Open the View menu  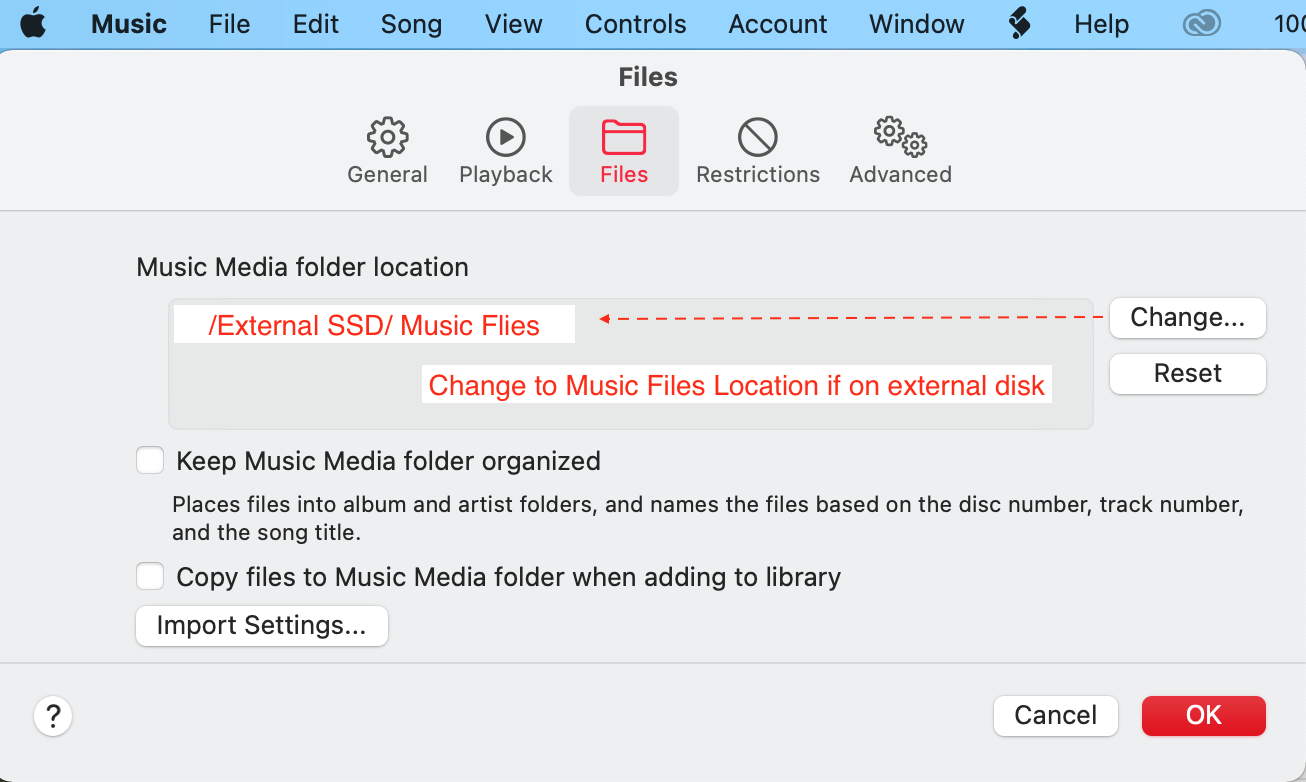click(x=513, y=24)
